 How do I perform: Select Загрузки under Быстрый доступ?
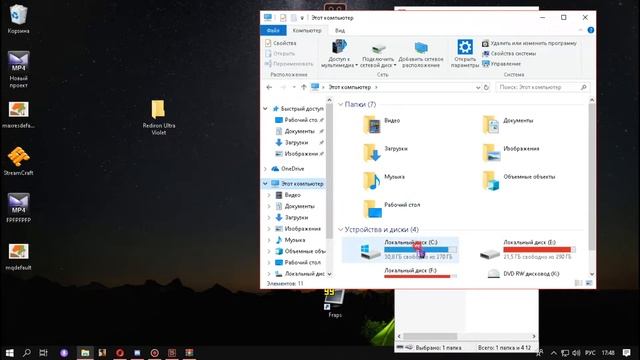pos(296,142)
